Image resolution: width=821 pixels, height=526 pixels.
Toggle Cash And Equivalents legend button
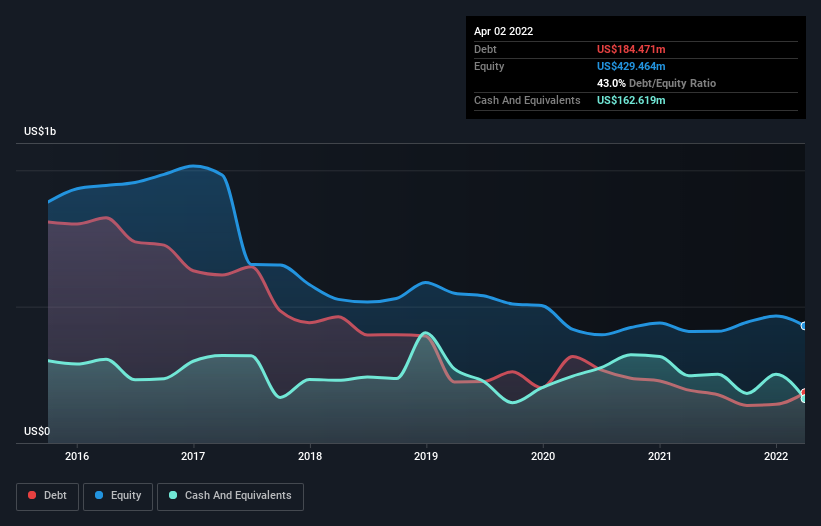[230, 496]
